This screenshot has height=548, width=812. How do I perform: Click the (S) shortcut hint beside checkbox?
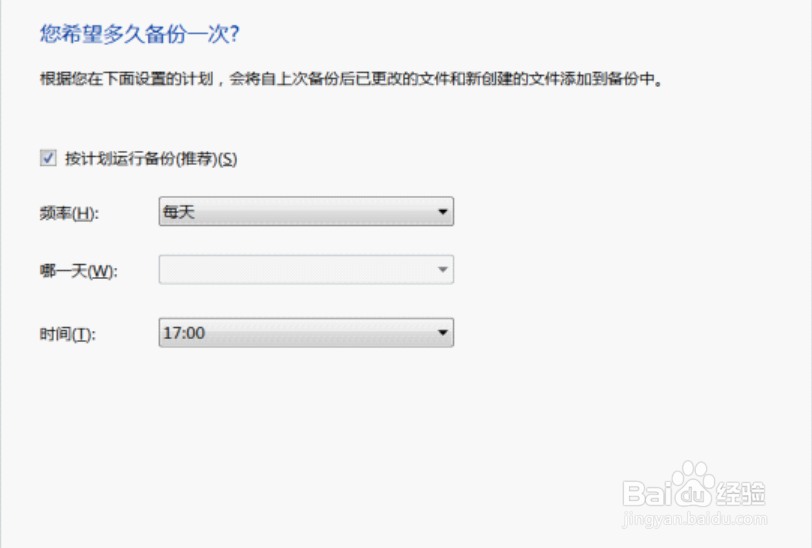(227, 158)
